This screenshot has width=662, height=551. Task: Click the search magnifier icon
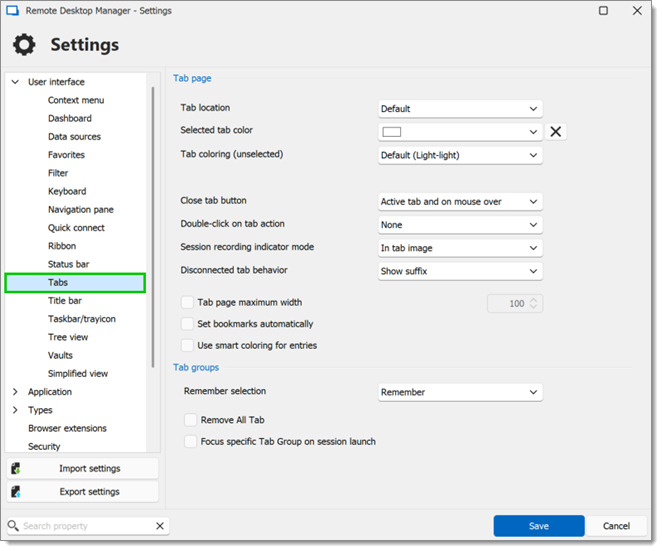pos(13,526)
